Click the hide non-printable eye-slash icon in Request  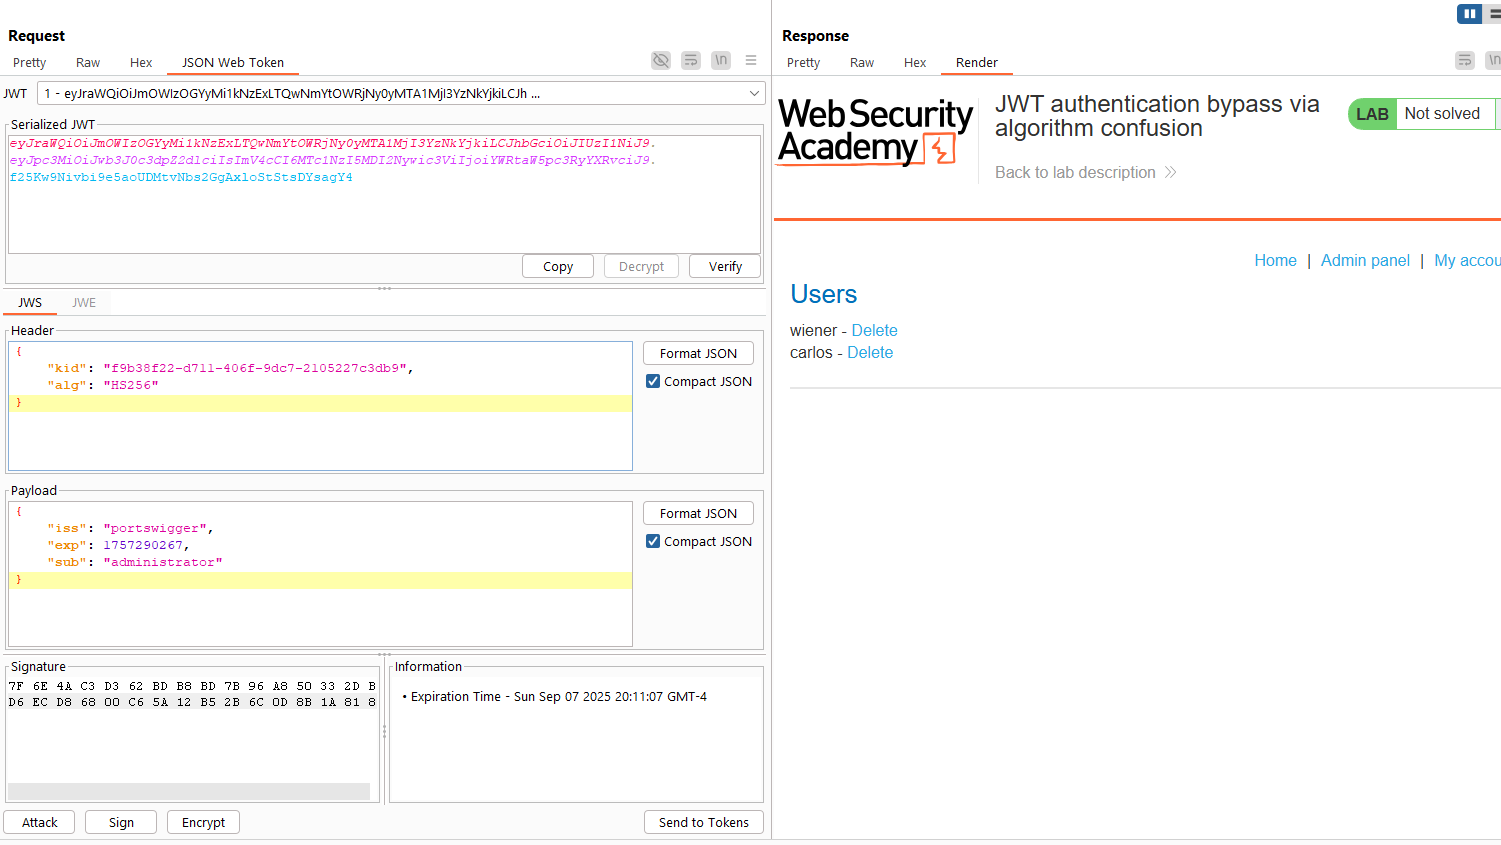click(x=661, y=61)
